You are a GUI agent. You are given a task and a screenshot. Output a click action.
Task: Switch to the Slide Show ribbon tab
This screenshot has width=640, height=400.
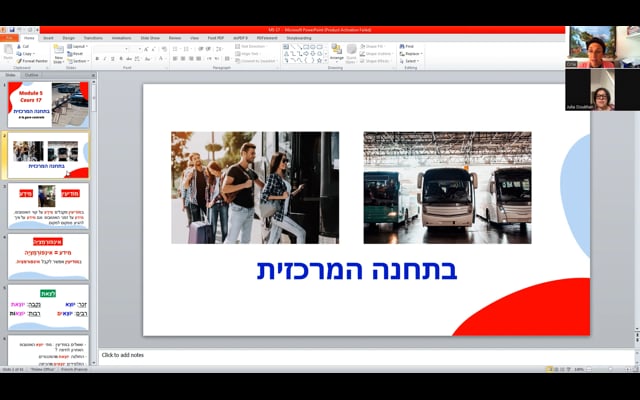coord(150,38)
